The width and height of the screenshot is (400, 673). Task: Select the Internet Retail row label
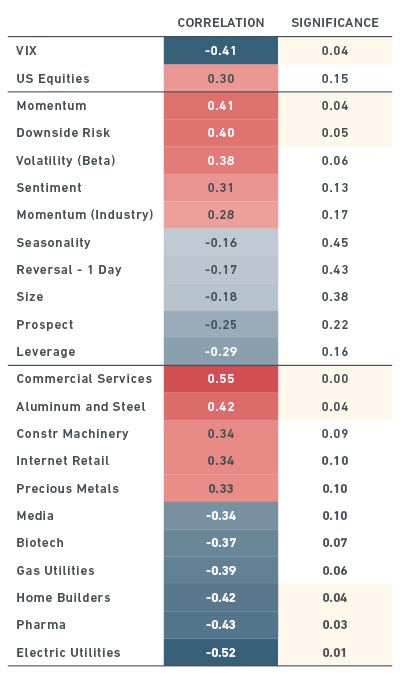coord(63,461)
